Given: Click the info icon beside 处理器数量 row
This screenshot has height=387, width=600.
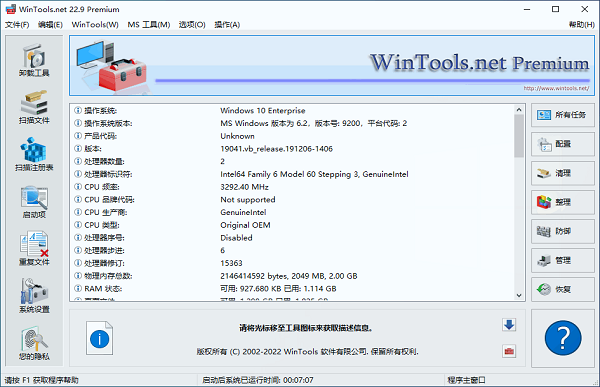Looking at the screenshot, I should point(78,161).
